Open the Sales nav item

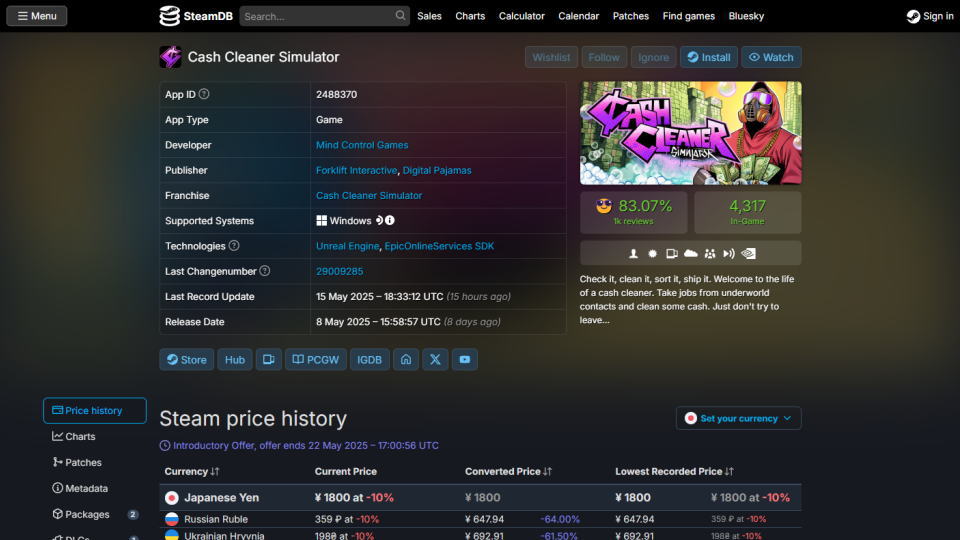(429, 16)
